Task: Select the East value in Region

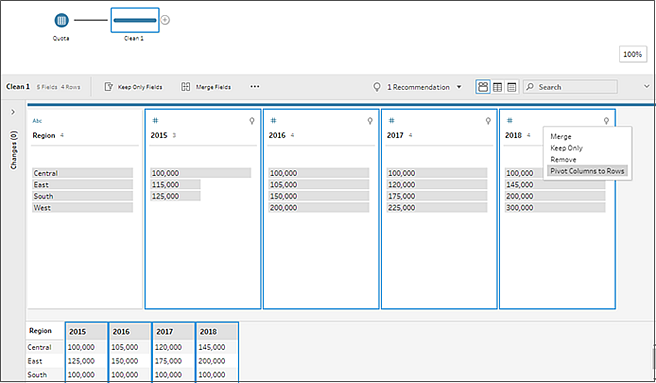Action: coord(82,185)
